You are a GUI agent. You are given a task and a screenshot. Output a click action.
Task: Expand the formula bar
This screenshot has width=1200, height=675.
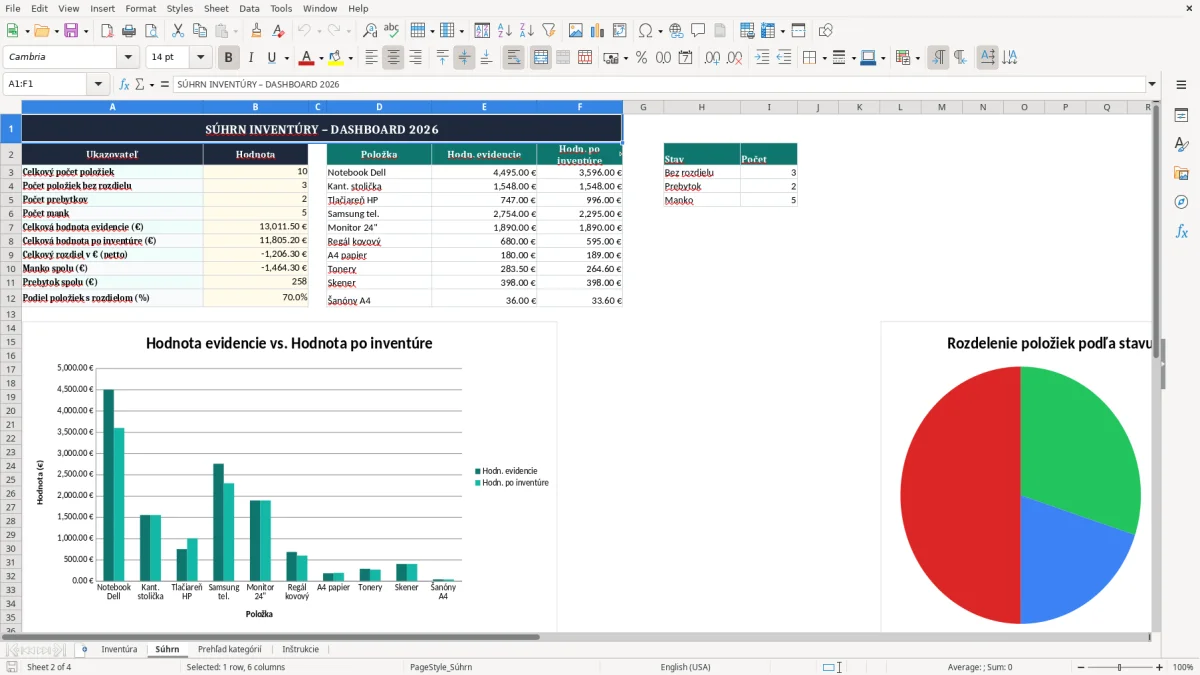(x=1152, y=84)
